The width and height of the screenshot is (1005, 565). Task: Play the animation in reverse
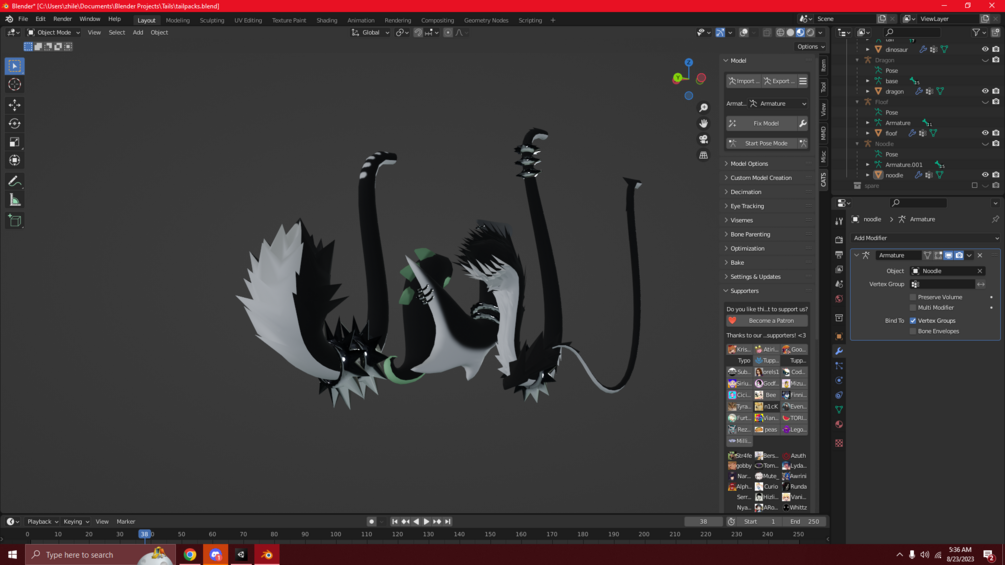coord(416,521)
